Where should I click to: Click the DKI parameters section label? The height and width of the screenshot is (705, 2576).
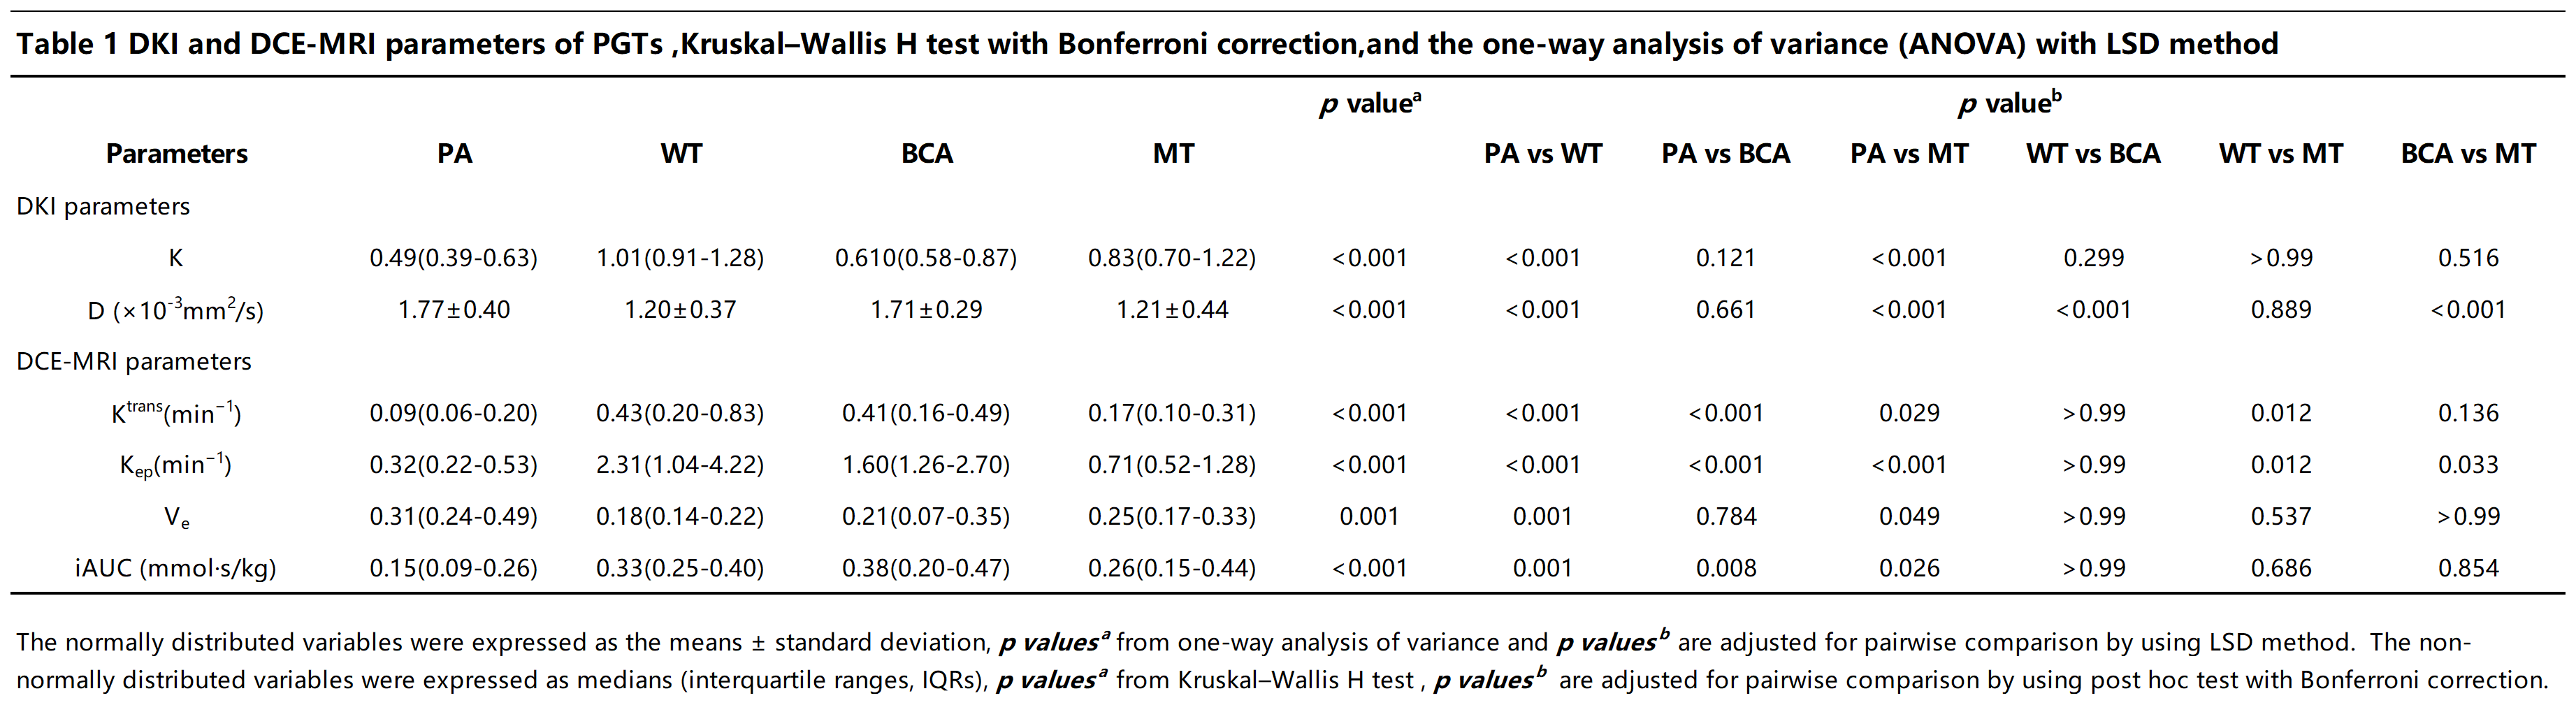tap(103, 207)
